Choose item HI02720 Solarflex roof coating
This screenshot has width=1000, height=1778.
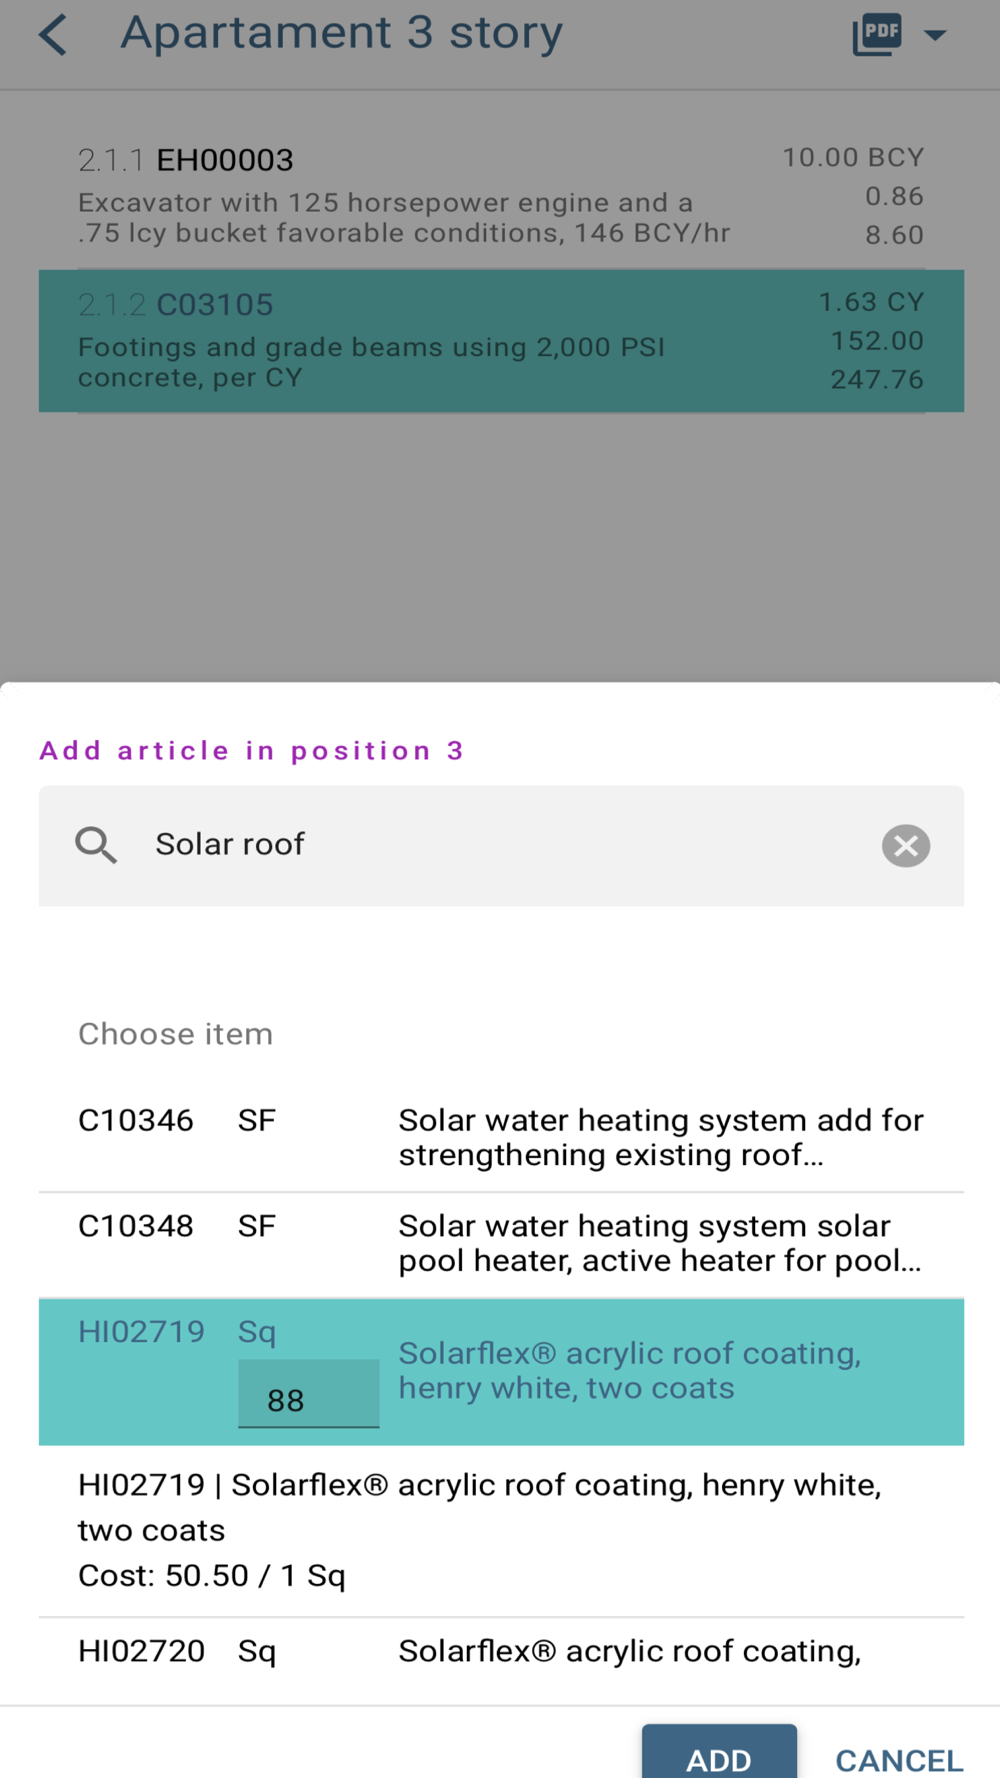500,1651
